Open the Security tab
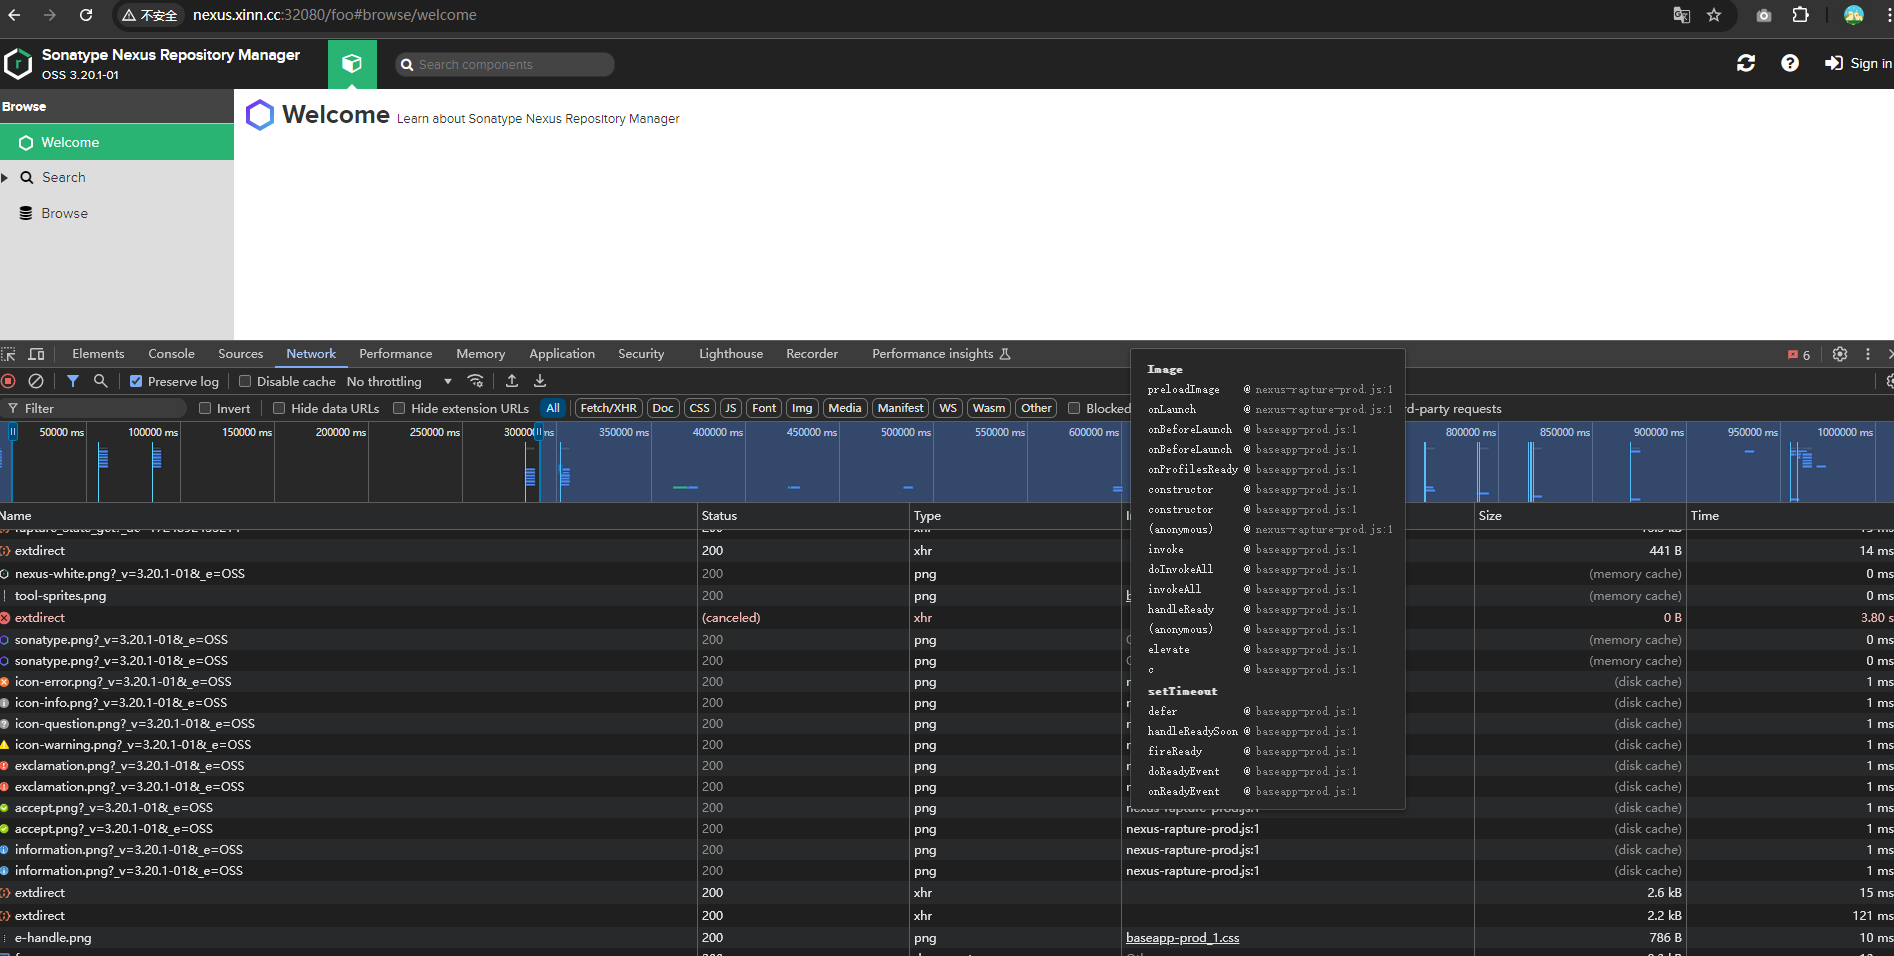This screenshot has width=1894, height=956. point(641,354)
